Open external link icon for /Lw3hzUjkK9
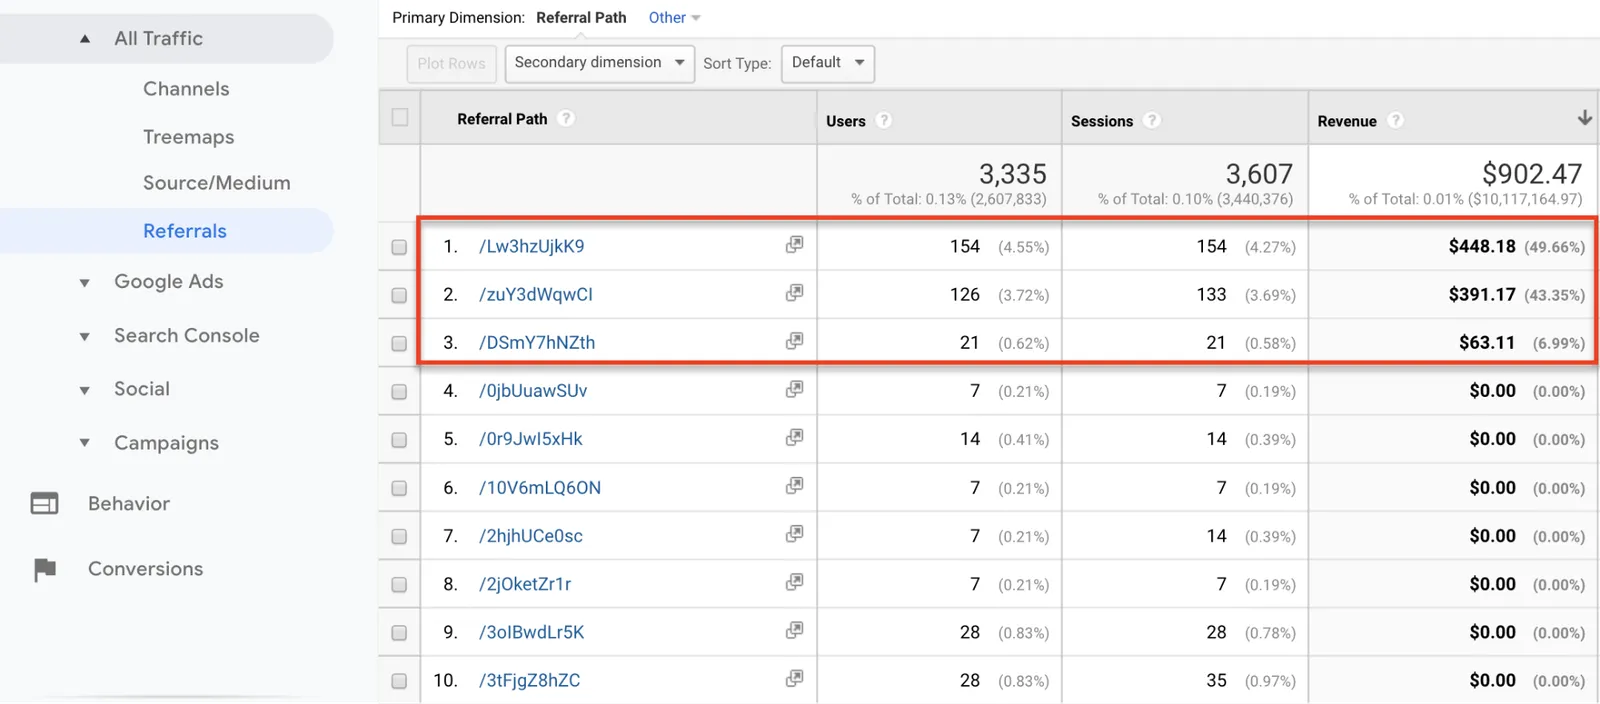 coord(794,245)
